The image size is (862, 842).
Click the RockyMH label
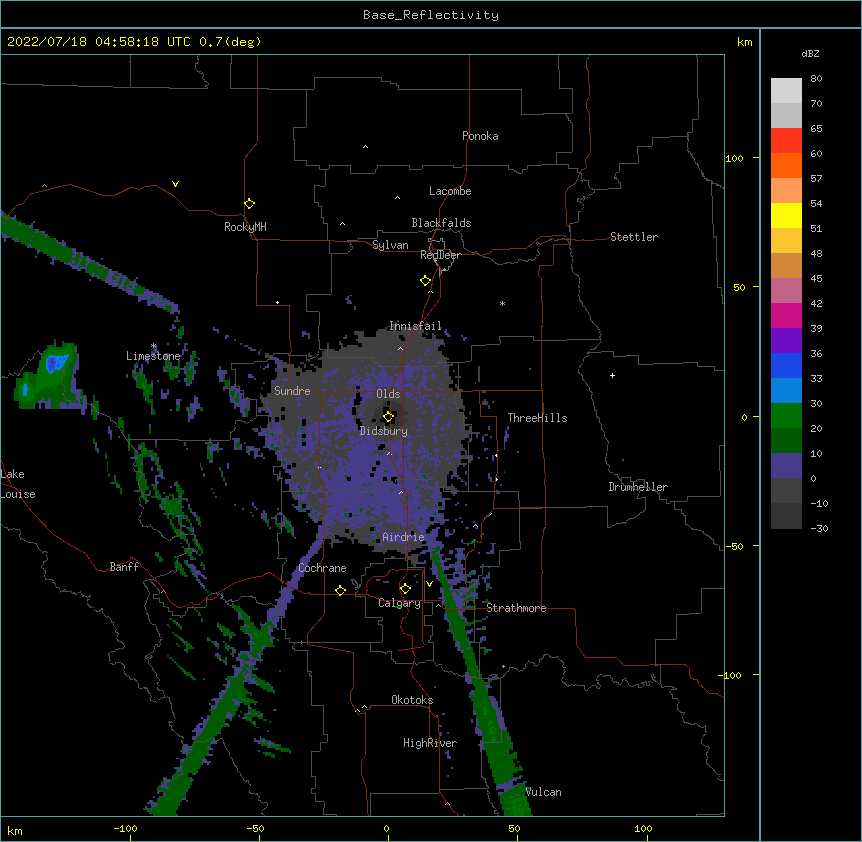pos(245,227)
